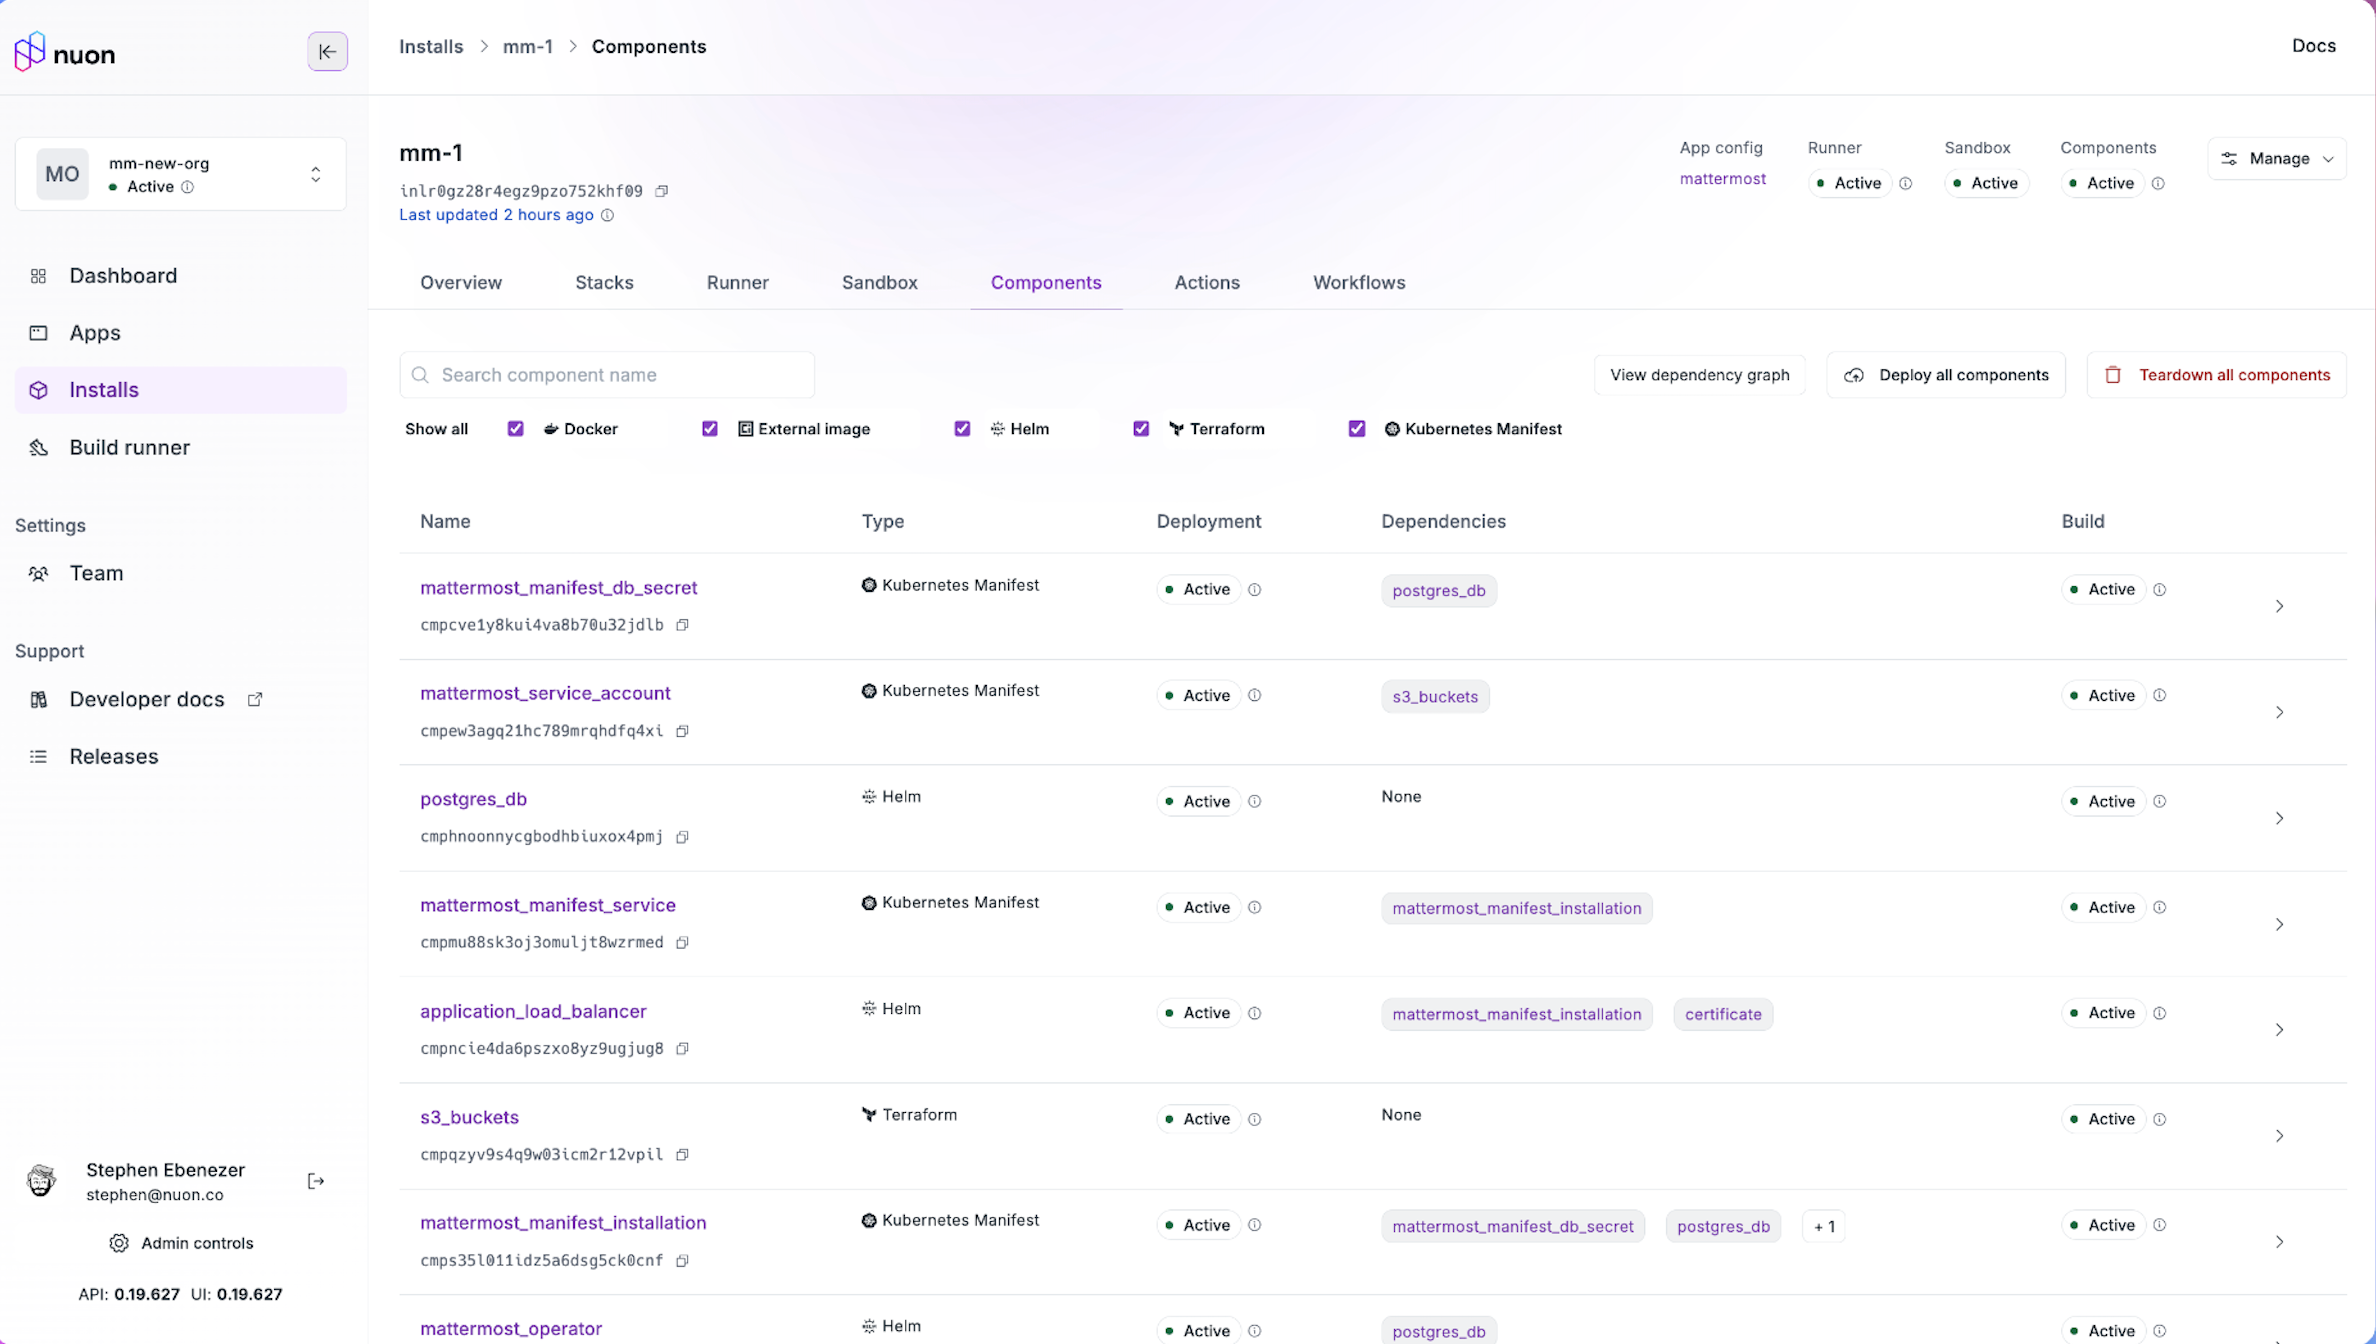Open deployment info icon for postgres_db
This screenshot has height=1344, width=2376.
(x=1254, y=801)
